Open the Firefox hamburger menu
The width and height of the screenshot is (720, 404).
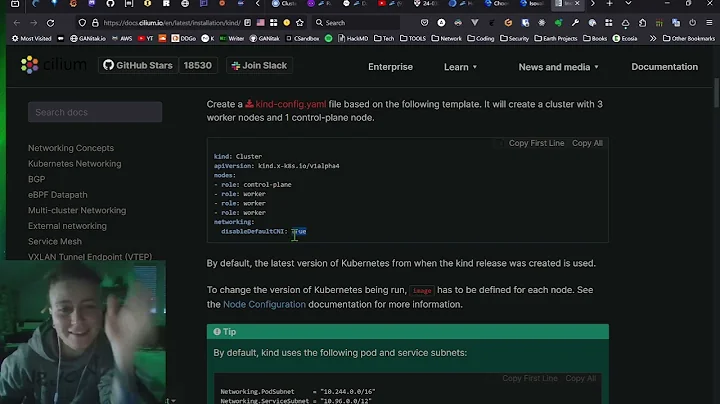point(709,22)
